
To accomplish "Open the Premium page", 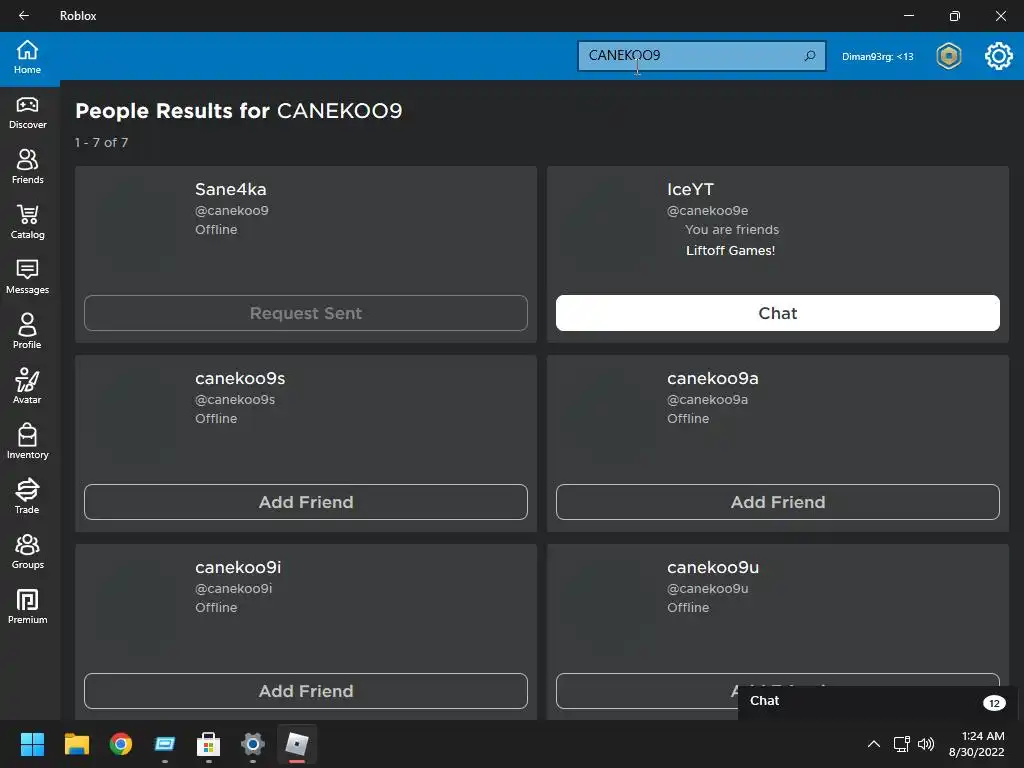I will pyautogui.click(x=27, y=607).
